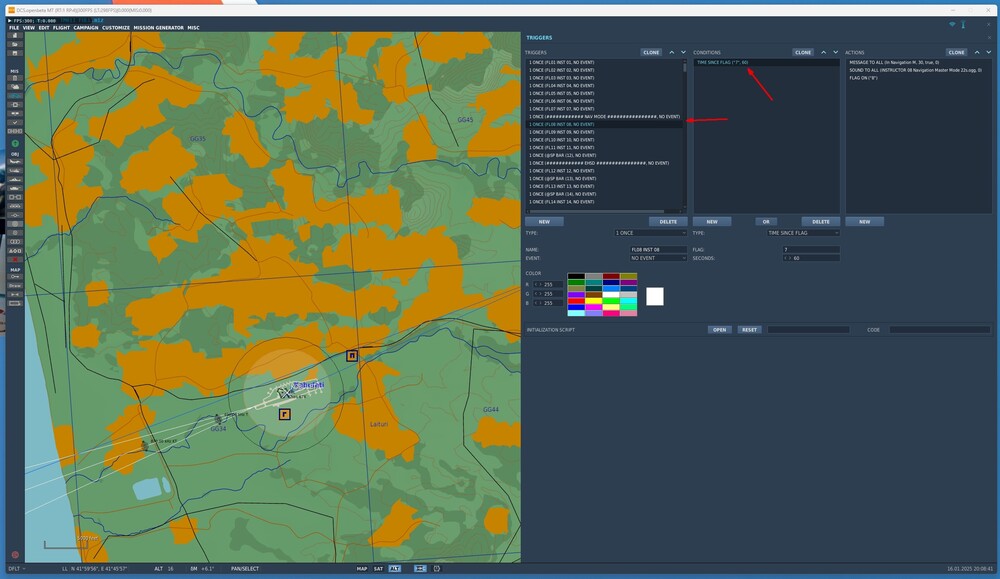Screen dimensions: 1000x579
Task: Click the airplane group icon under OBJ
Action: pos(15,163)
